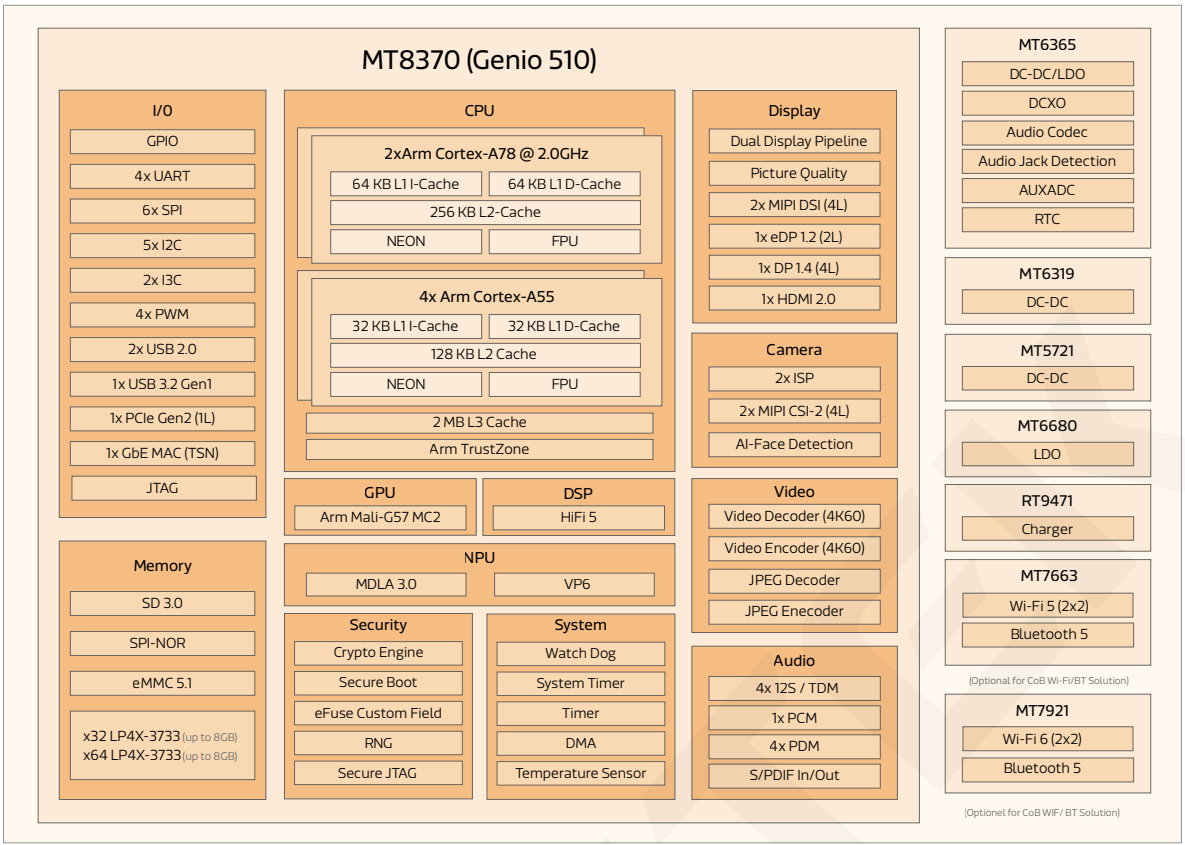The image size is (1185, 845).
Task: Select the Arm TrustZone block
Action: click(479, 450)
